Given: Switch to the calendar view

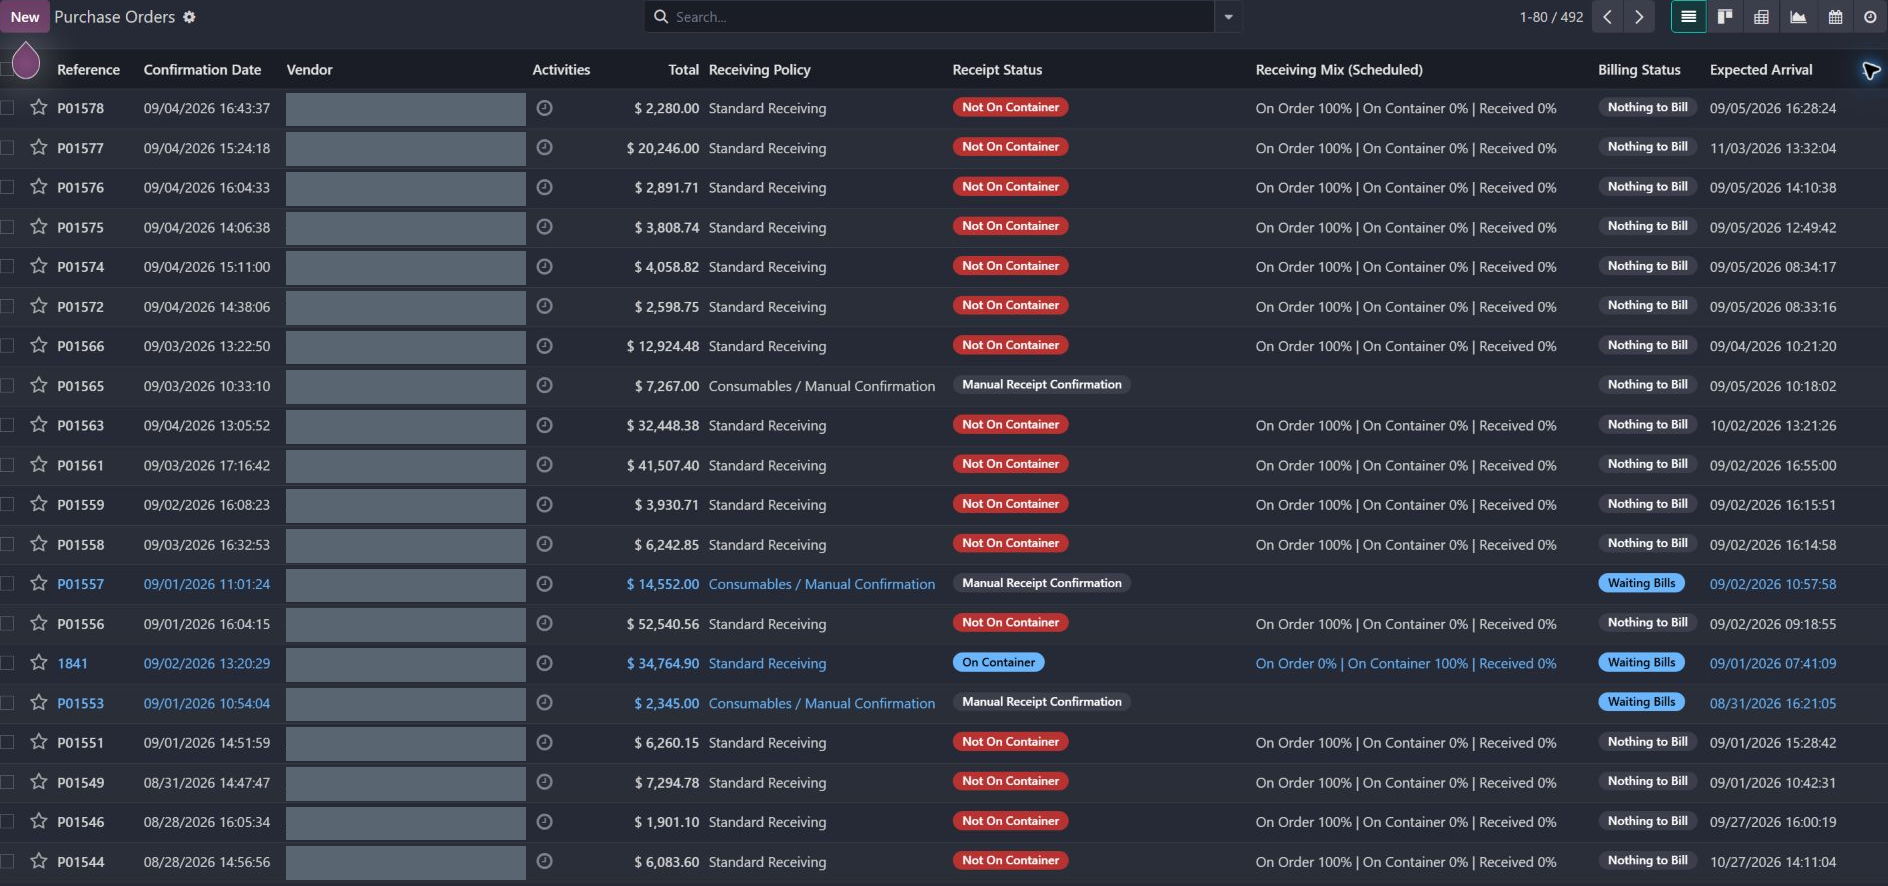Looking at the screenshot, I should point(1835,17).
